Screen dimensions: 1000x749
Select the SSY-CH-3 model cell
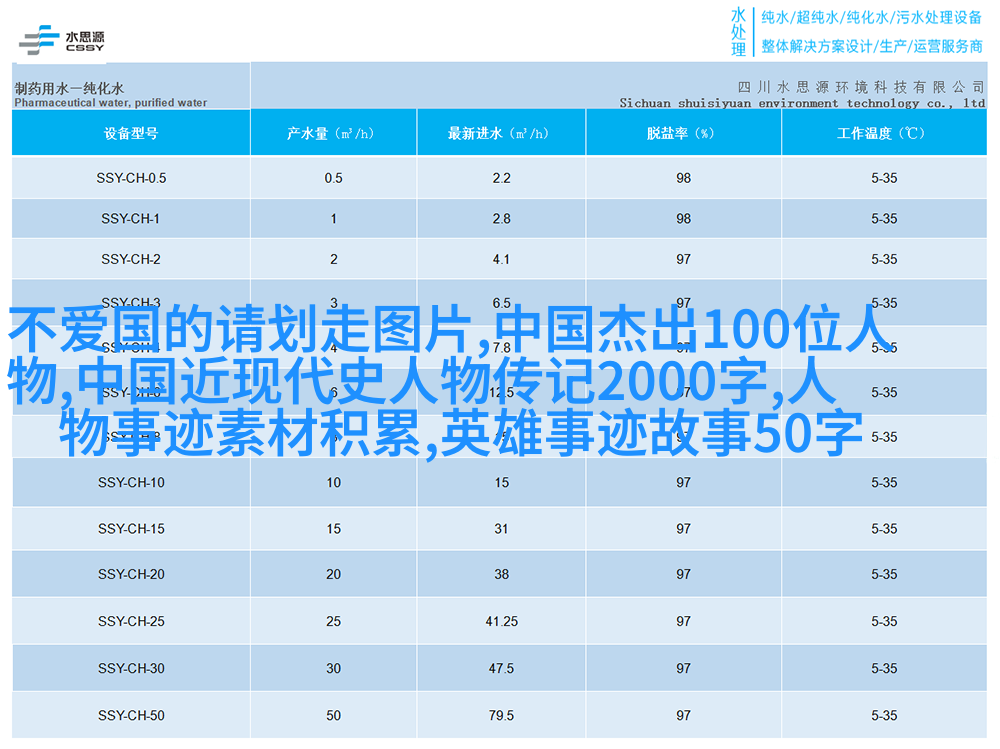[x=131, y=302]
